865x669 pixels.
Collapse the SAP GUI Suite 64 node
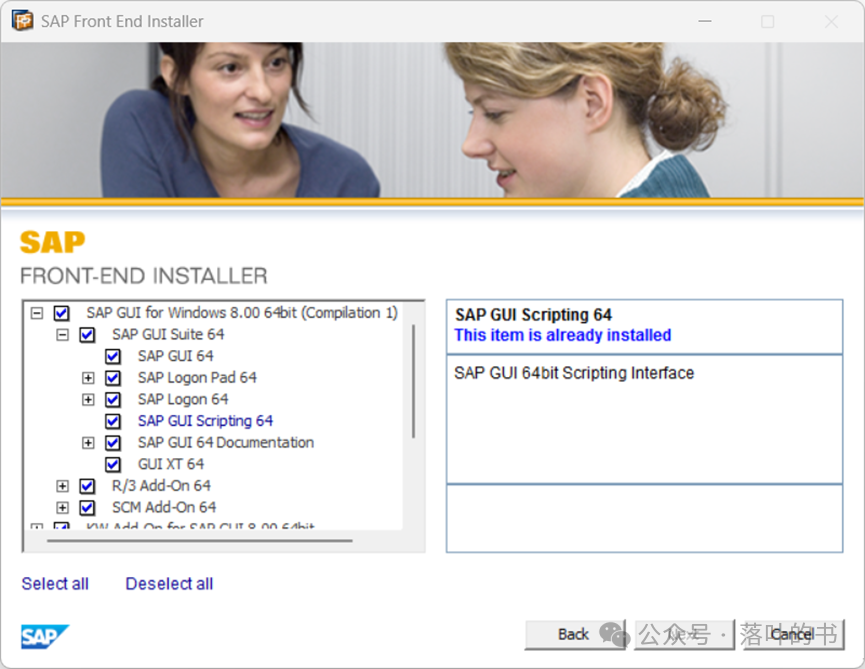coord(63,335)
